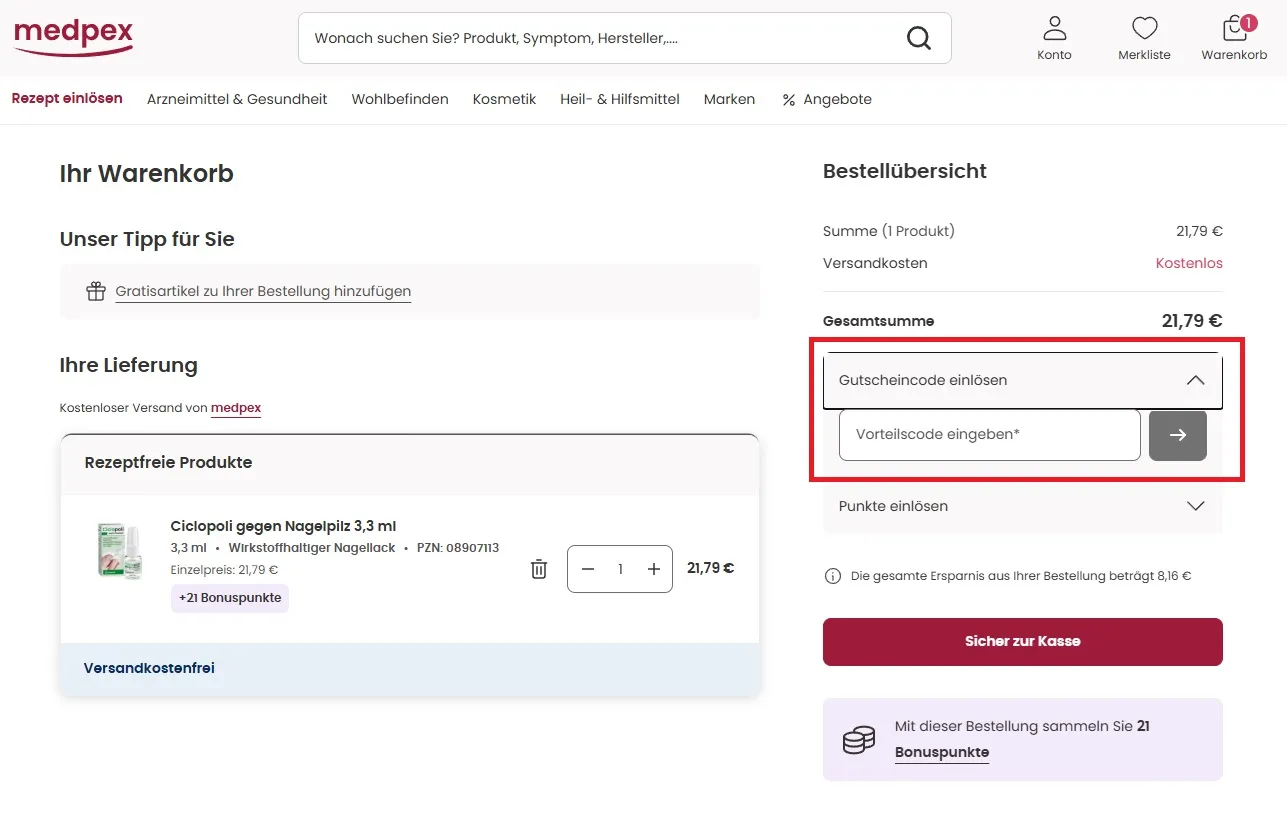Click the gift icon next to Gratisartikel
The image size is (1287, 819).
pos(95,290)
